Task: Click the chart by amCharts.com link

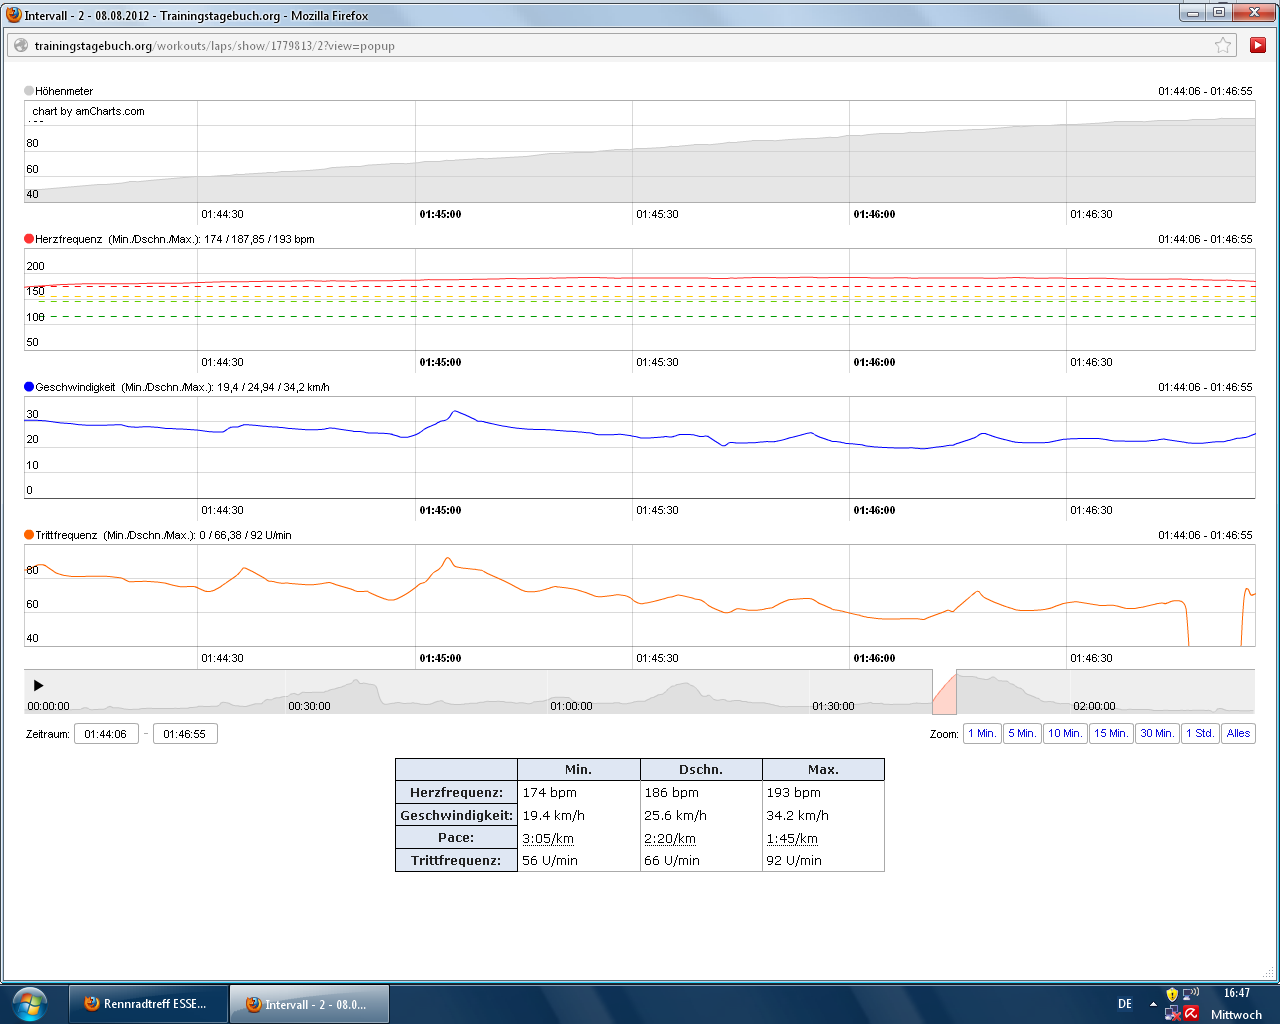Action: click(88, 111)
